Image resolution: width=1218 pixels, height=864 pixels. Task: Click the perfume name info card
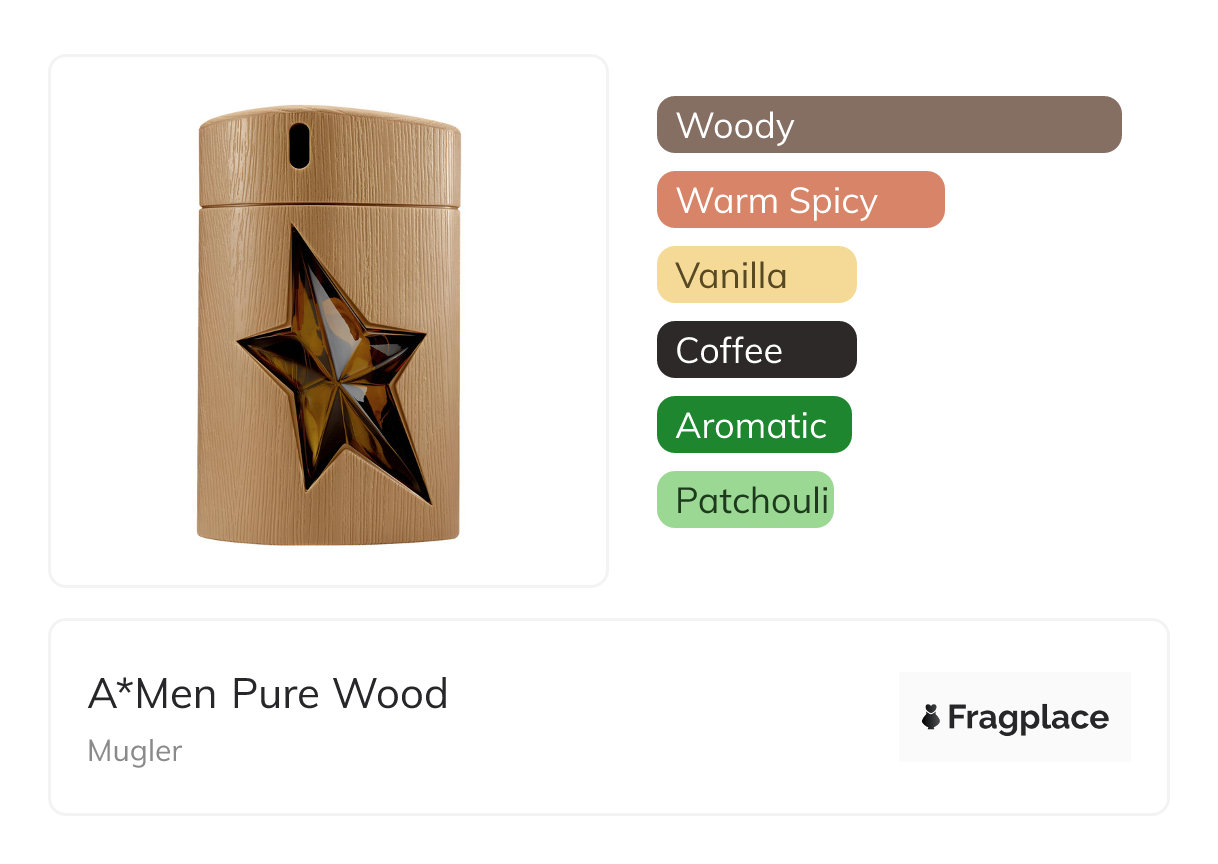[x=609, y=717]
